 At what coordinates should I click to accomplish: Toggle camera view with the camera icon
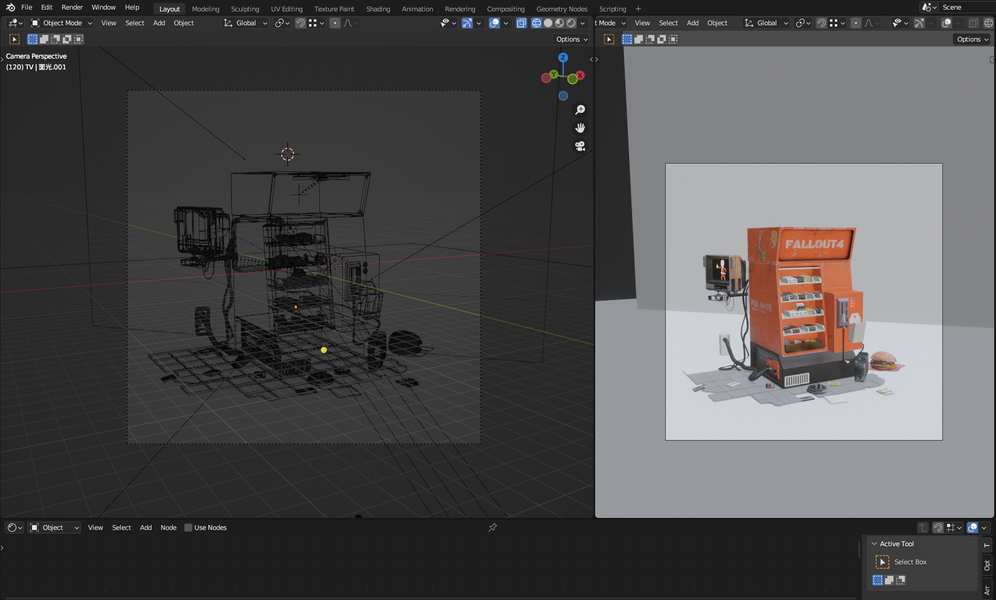pyautogui.click(x=580, y=146)
